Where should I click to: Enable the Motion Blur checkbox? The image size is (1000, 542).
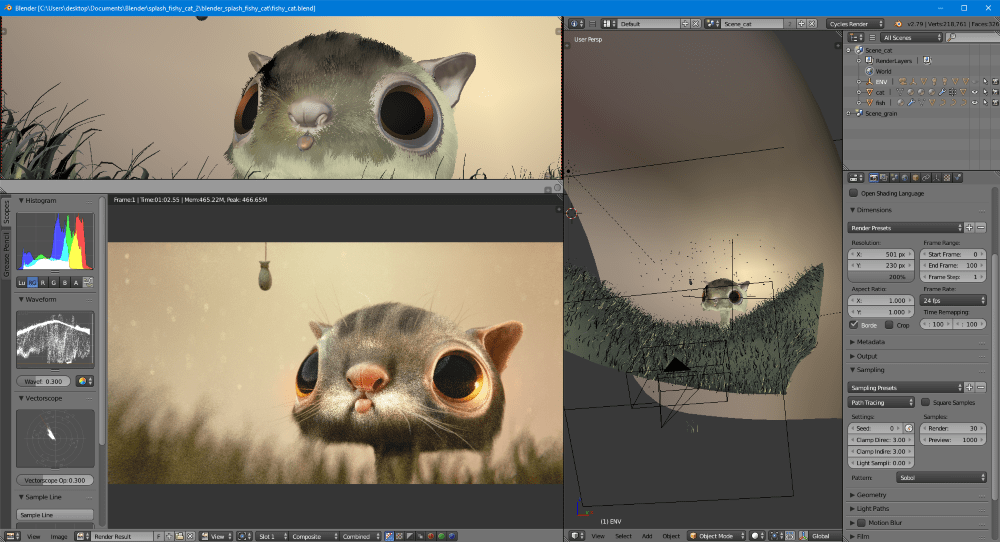click(861, 523)
